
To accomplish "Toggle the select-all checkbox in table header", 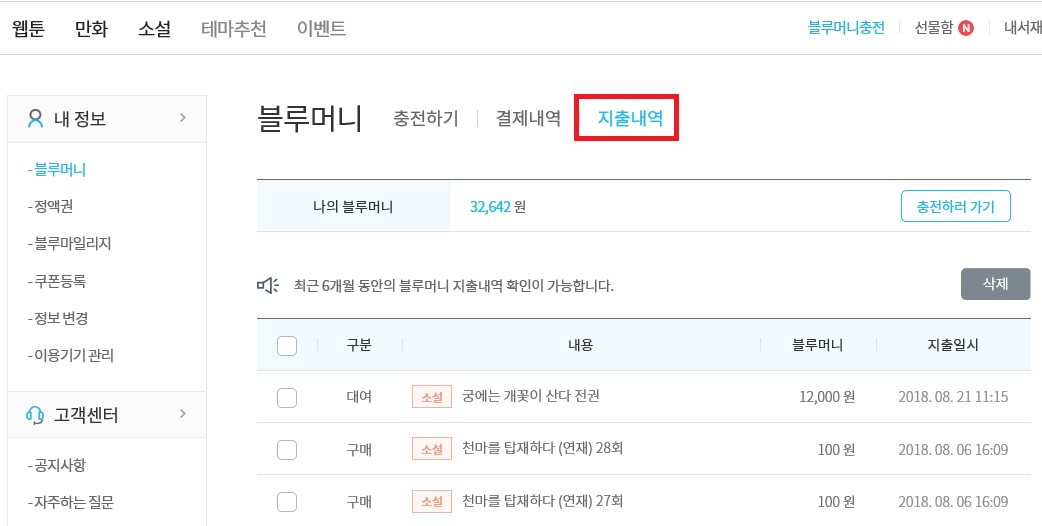I will tap(286, 345).
